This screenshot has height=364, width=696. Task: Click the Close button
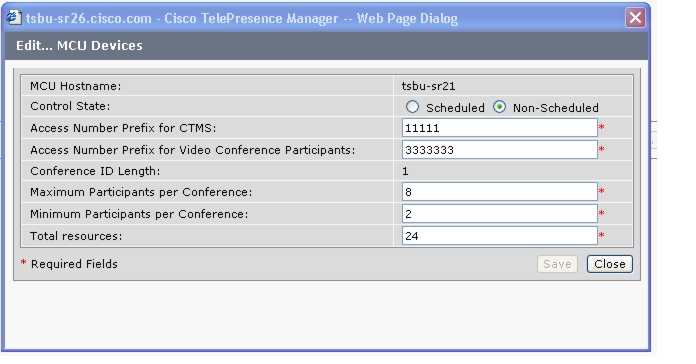coord(609,264)
